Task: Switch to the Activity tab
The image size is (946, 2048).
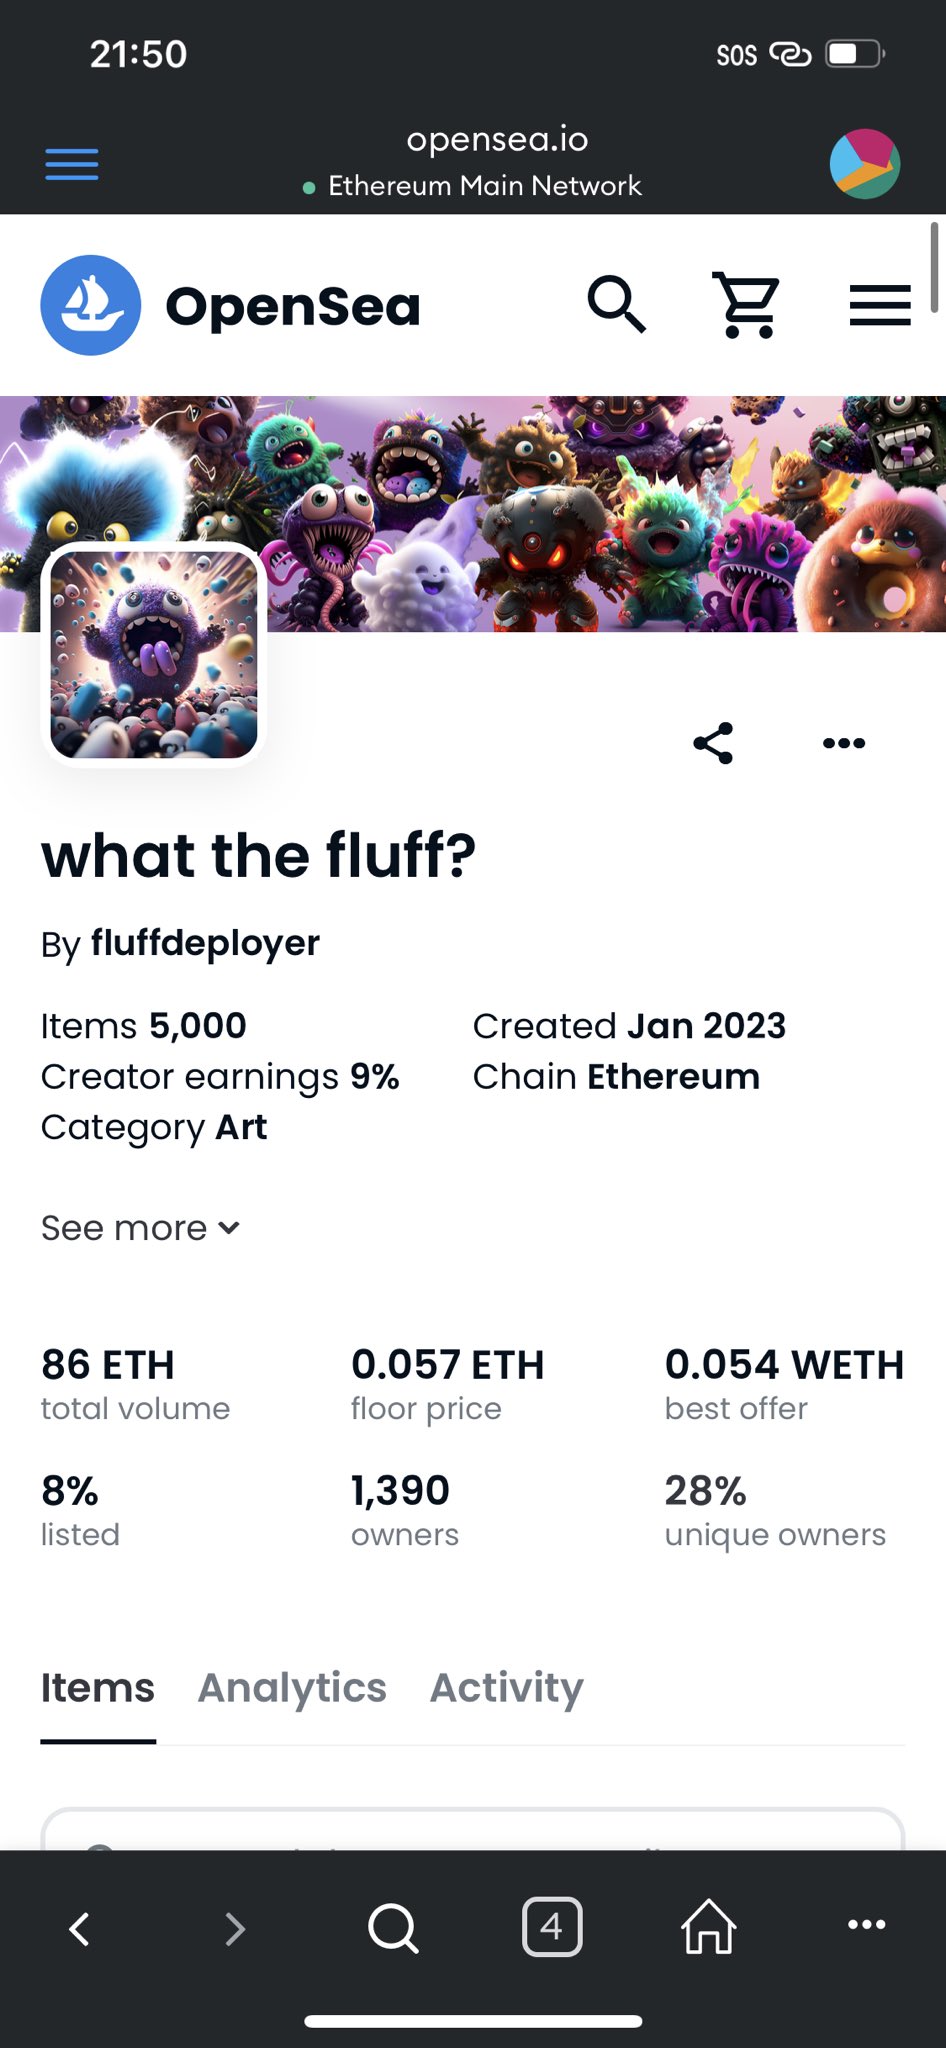Action: coord(507,1688)
